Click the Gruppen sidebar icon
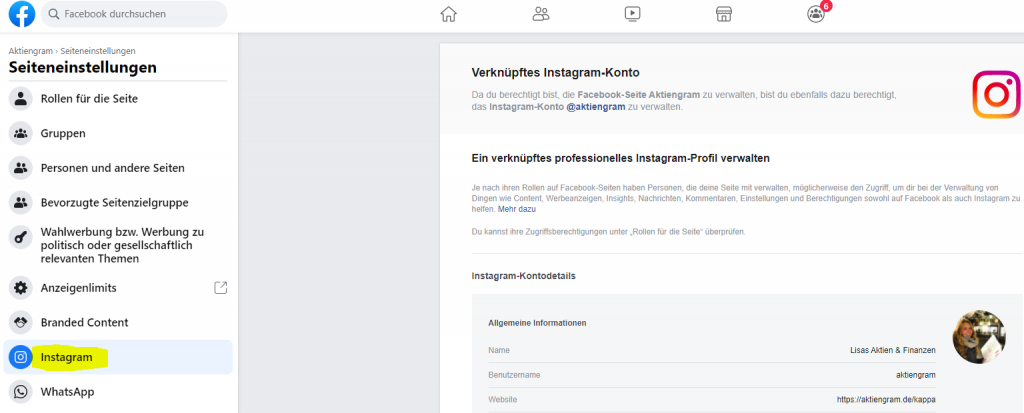1024x413 pixels. click(x=21, y=133)
